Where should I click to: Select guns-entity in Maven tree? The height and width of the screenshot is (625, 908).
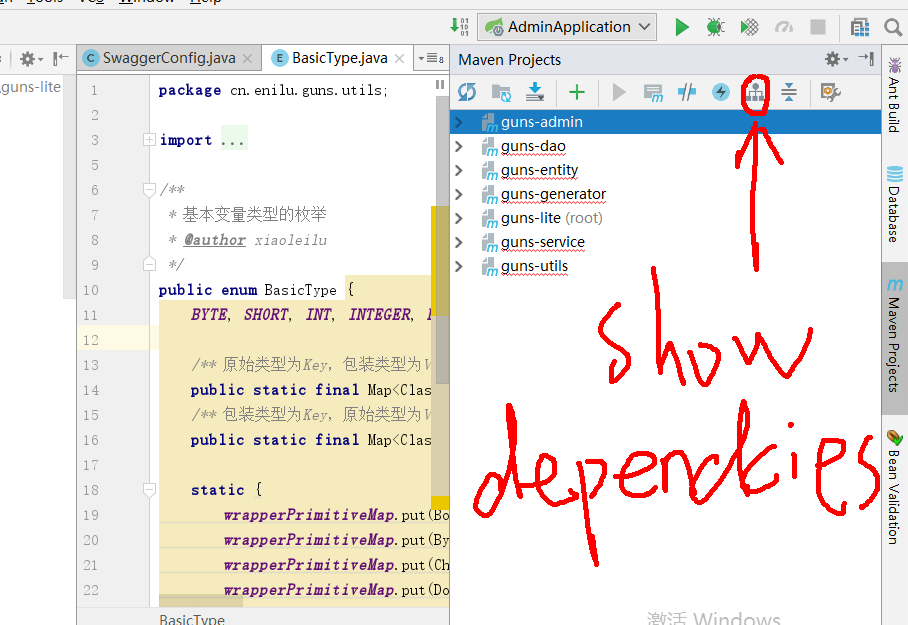click(539, 170)
